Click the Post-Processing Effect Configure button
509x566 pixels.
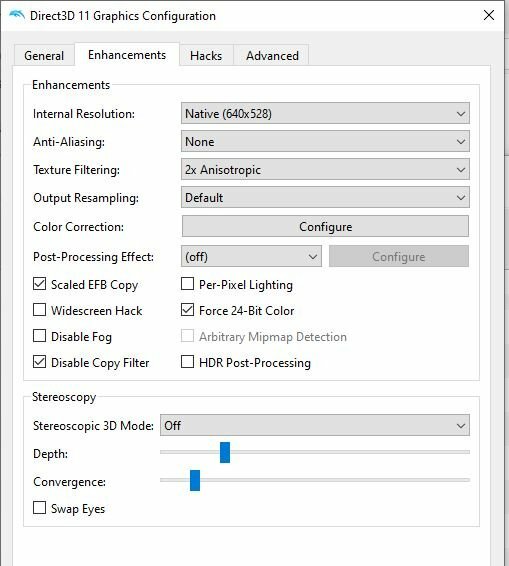399,257
